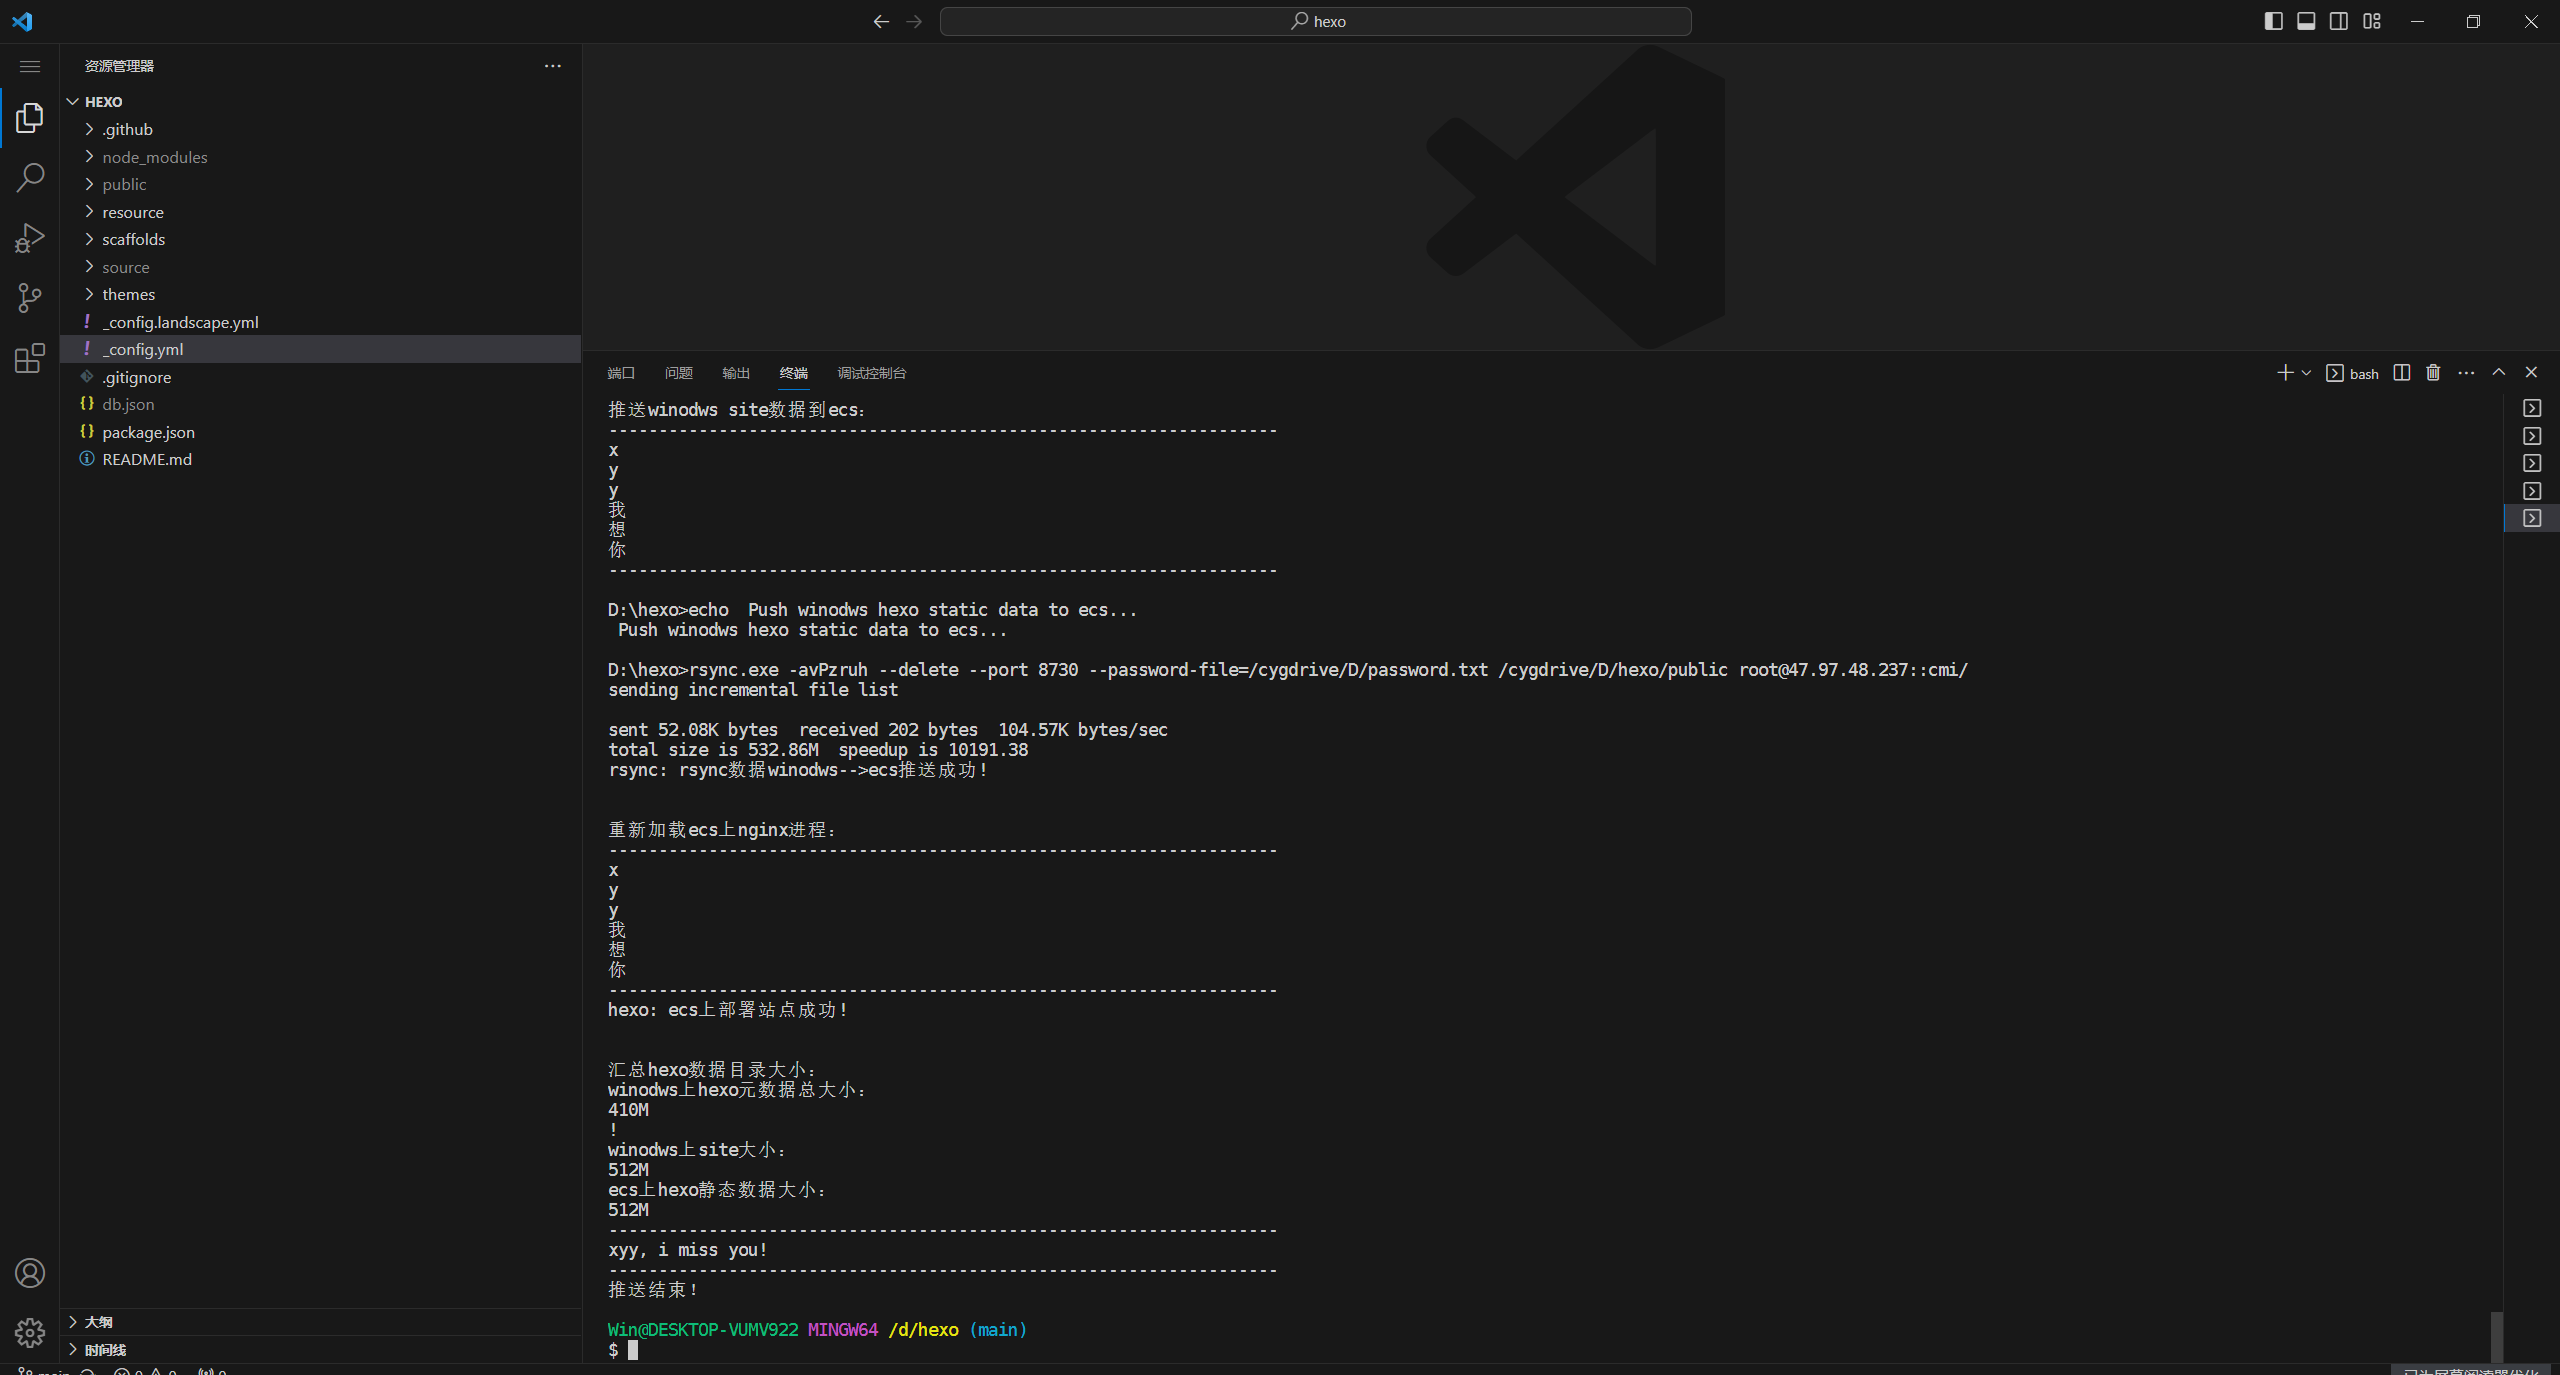2560x1375 pixels.
Task: Open Run and Debug view
Action: pyautogui.click(x=30, y=238)
